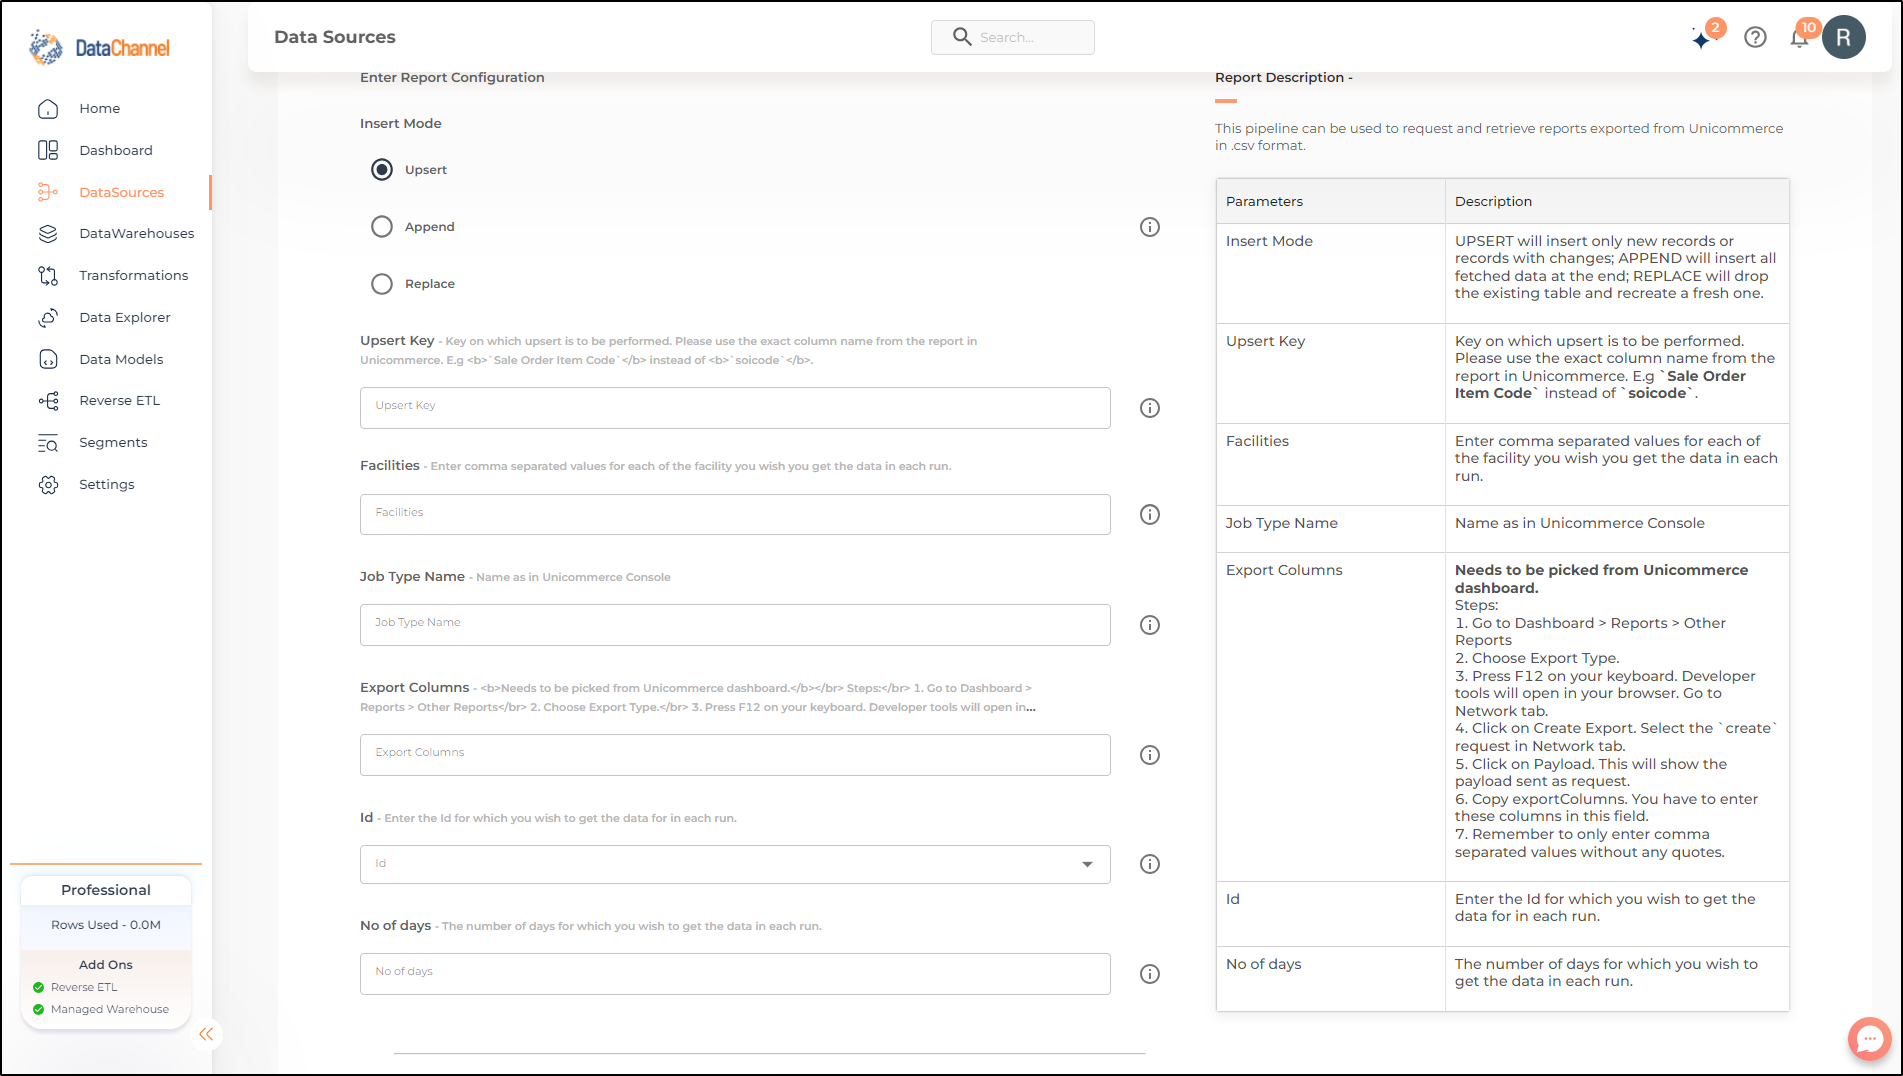The image size is (1903, 1076).
Task: Open Segments menu item
Action: 113,442
